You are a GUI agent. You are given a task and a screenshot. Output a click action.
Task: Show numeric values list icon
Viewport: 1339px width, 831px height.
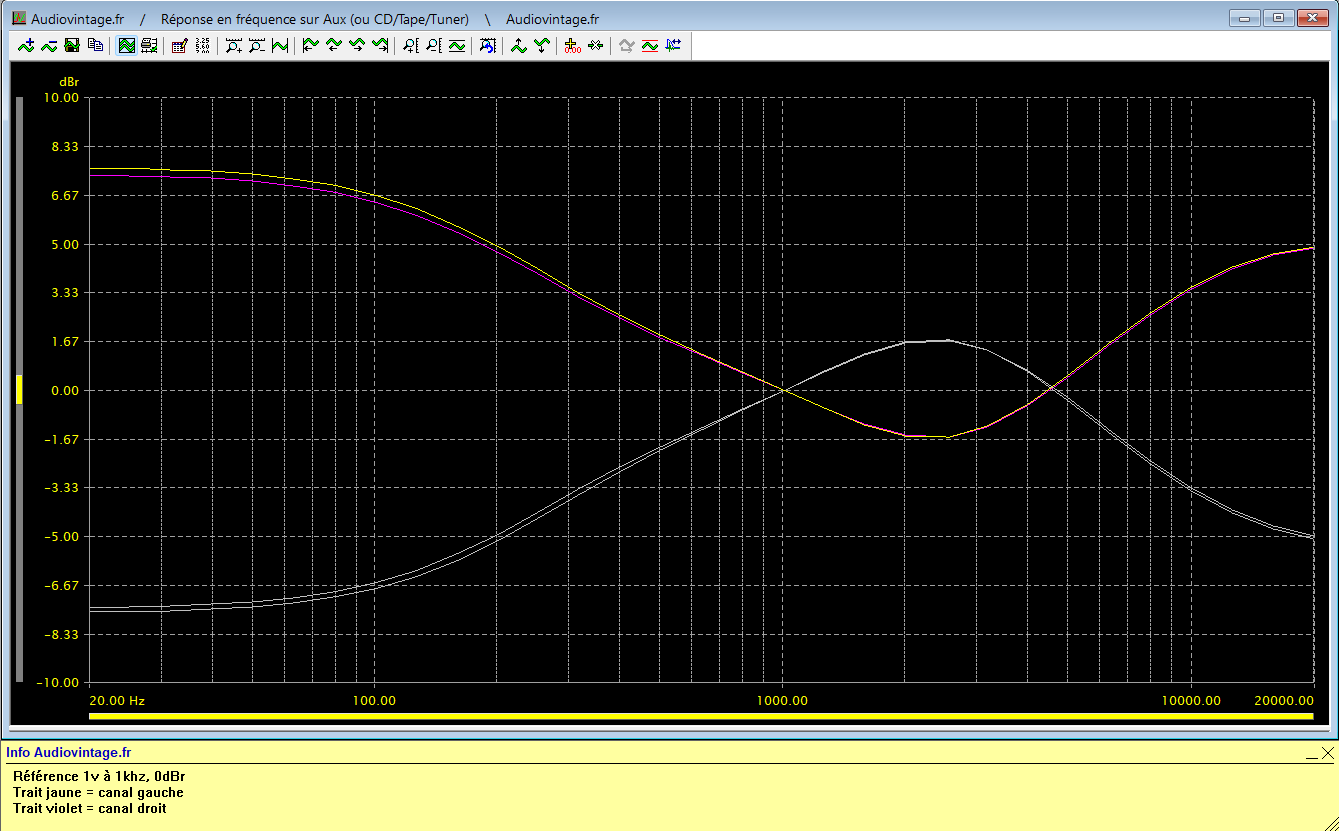click(202, 45)
